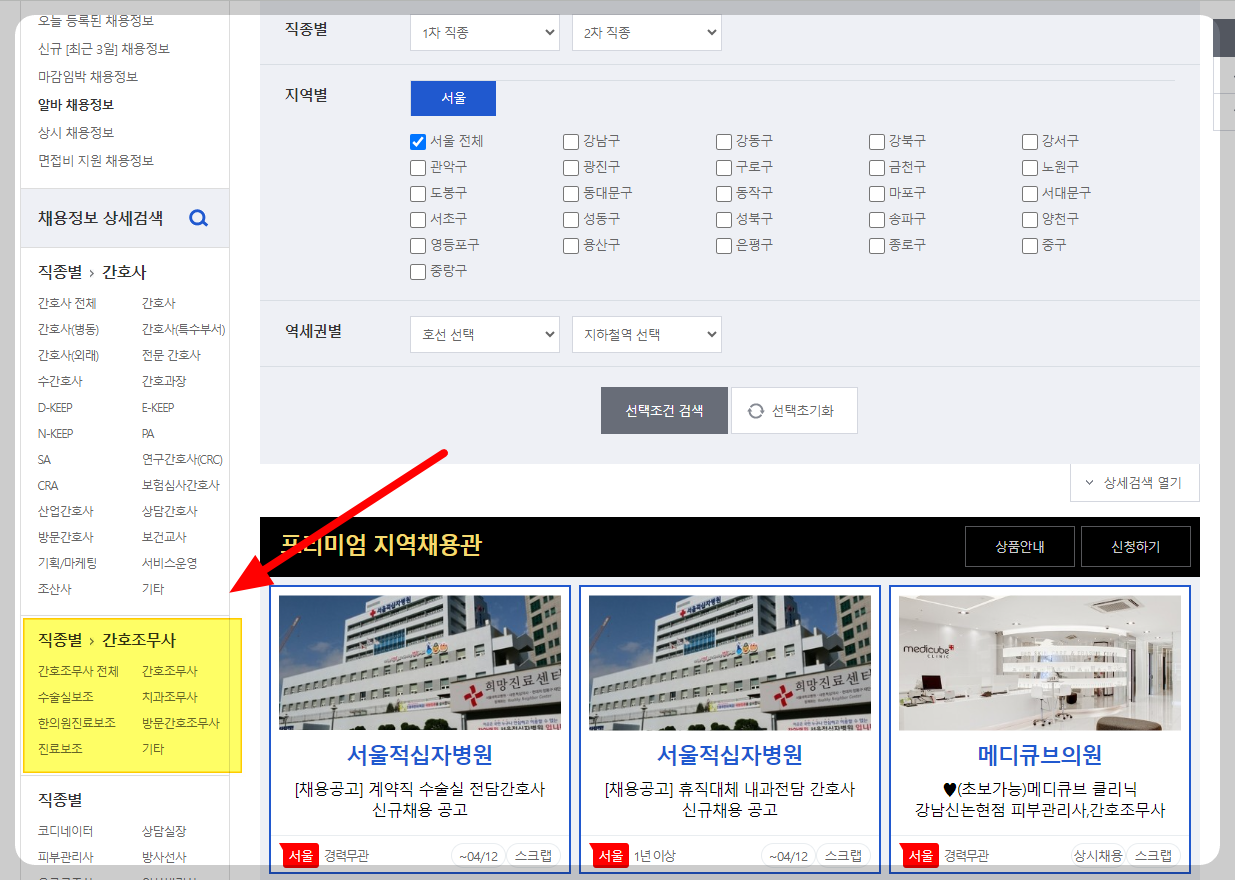Screen dimensions: 1235x880
Task: Open 상담실장 category link
Action: coord(164,831)
